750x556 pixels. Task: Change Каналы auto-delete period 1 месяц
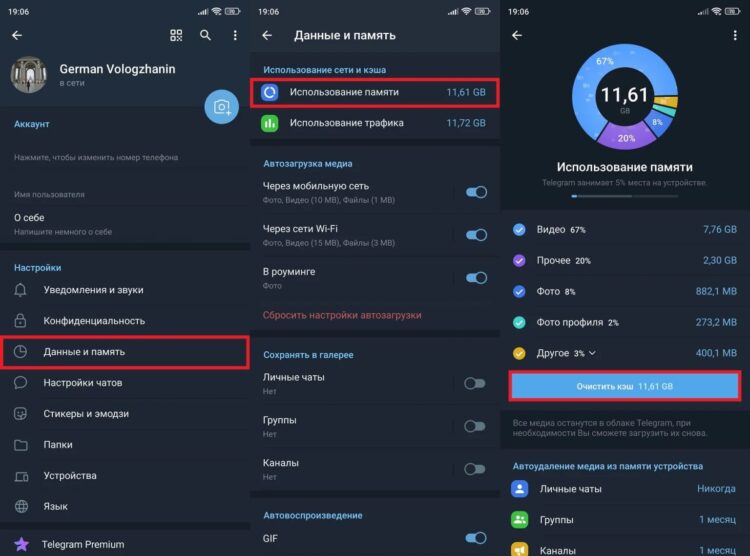pos(717,550)
